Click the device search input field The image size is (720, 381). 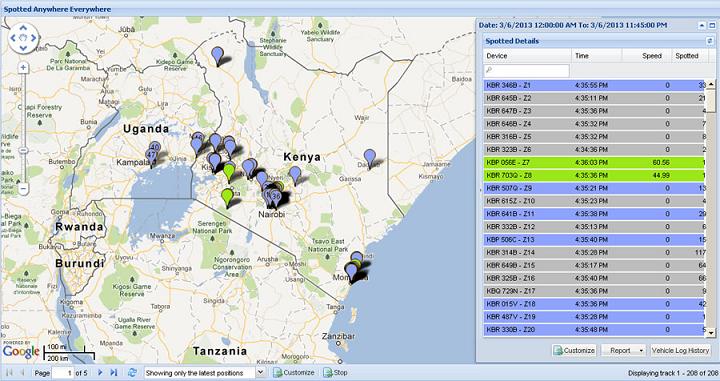pos(527,71)
